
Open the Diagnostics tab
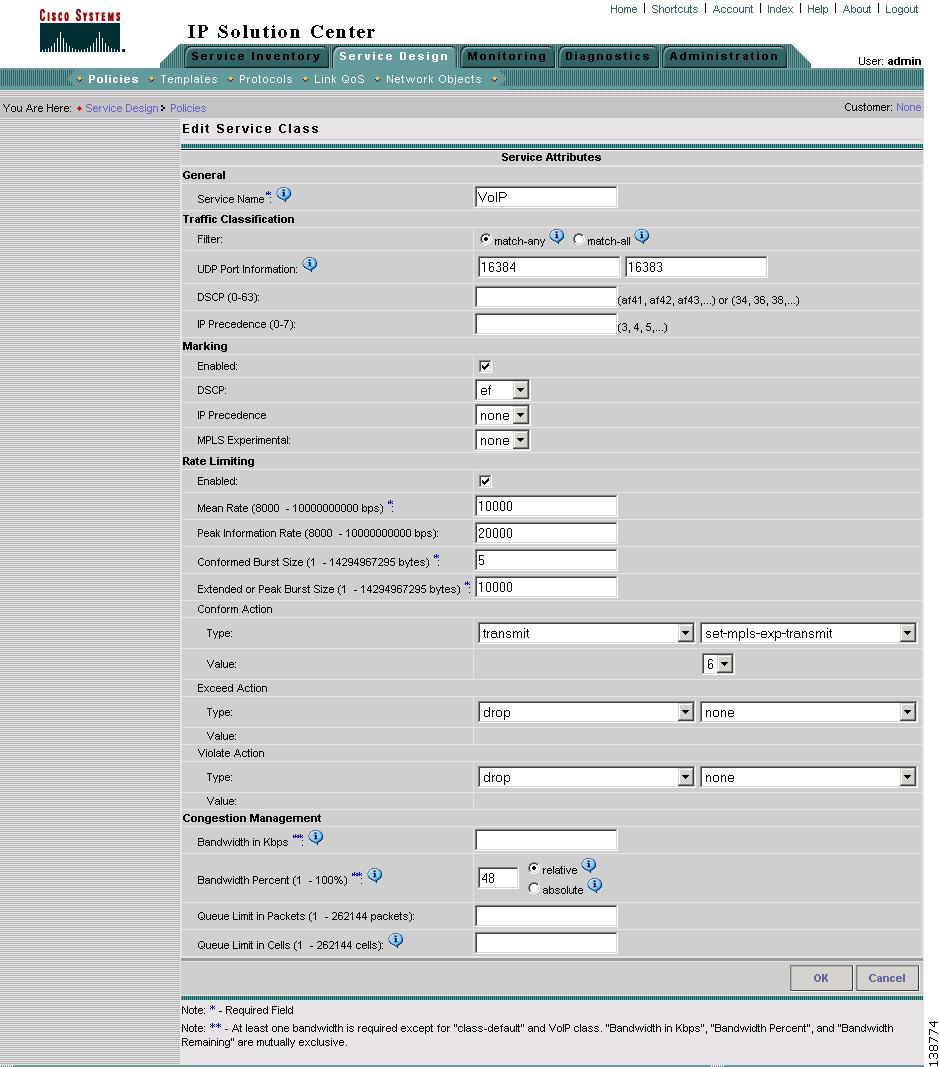[x=608, y=56]
